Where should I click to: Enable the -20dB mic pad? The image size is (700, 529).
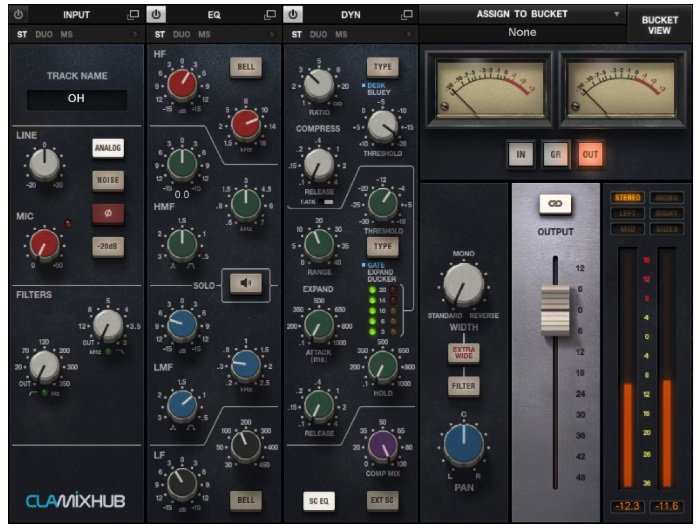[x=107, y=247]
